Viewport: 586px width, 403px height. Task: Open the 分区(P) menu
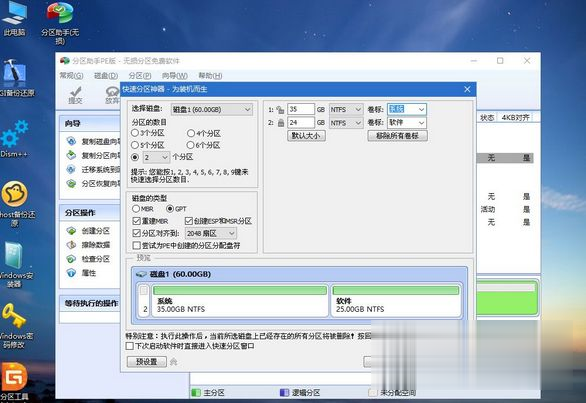point(140,76)
